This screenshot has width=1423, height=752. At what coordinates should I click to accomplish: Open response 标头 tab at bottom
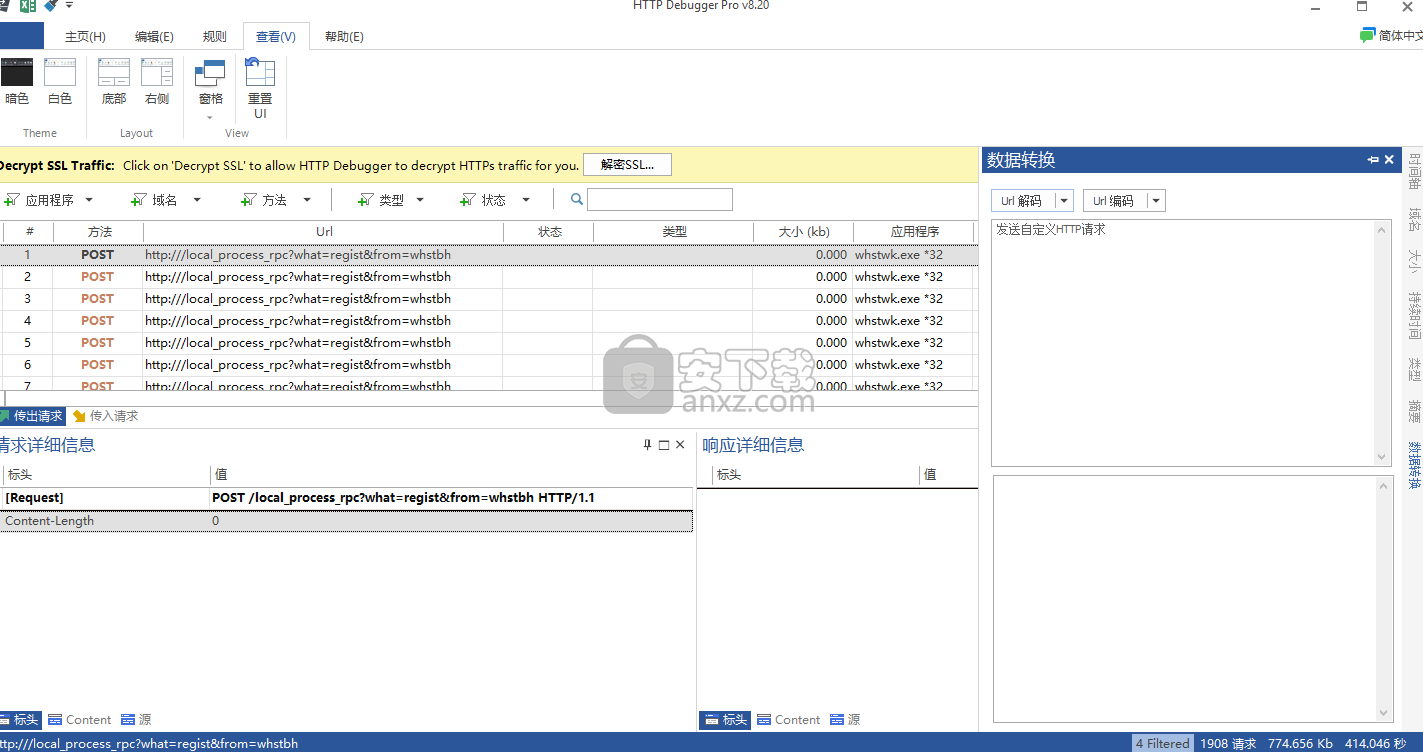coord(725,720)
